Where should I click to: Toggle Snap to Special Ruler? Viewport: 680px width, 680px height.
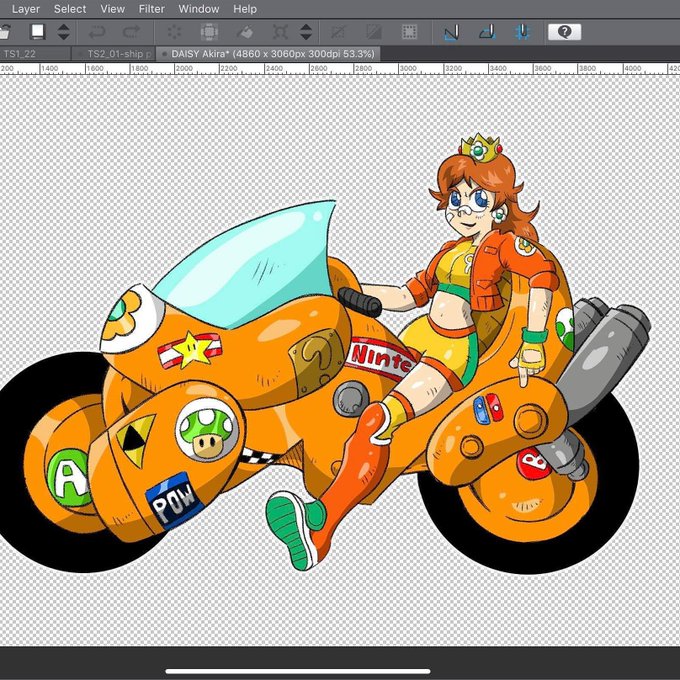click(x=486, y=32)
